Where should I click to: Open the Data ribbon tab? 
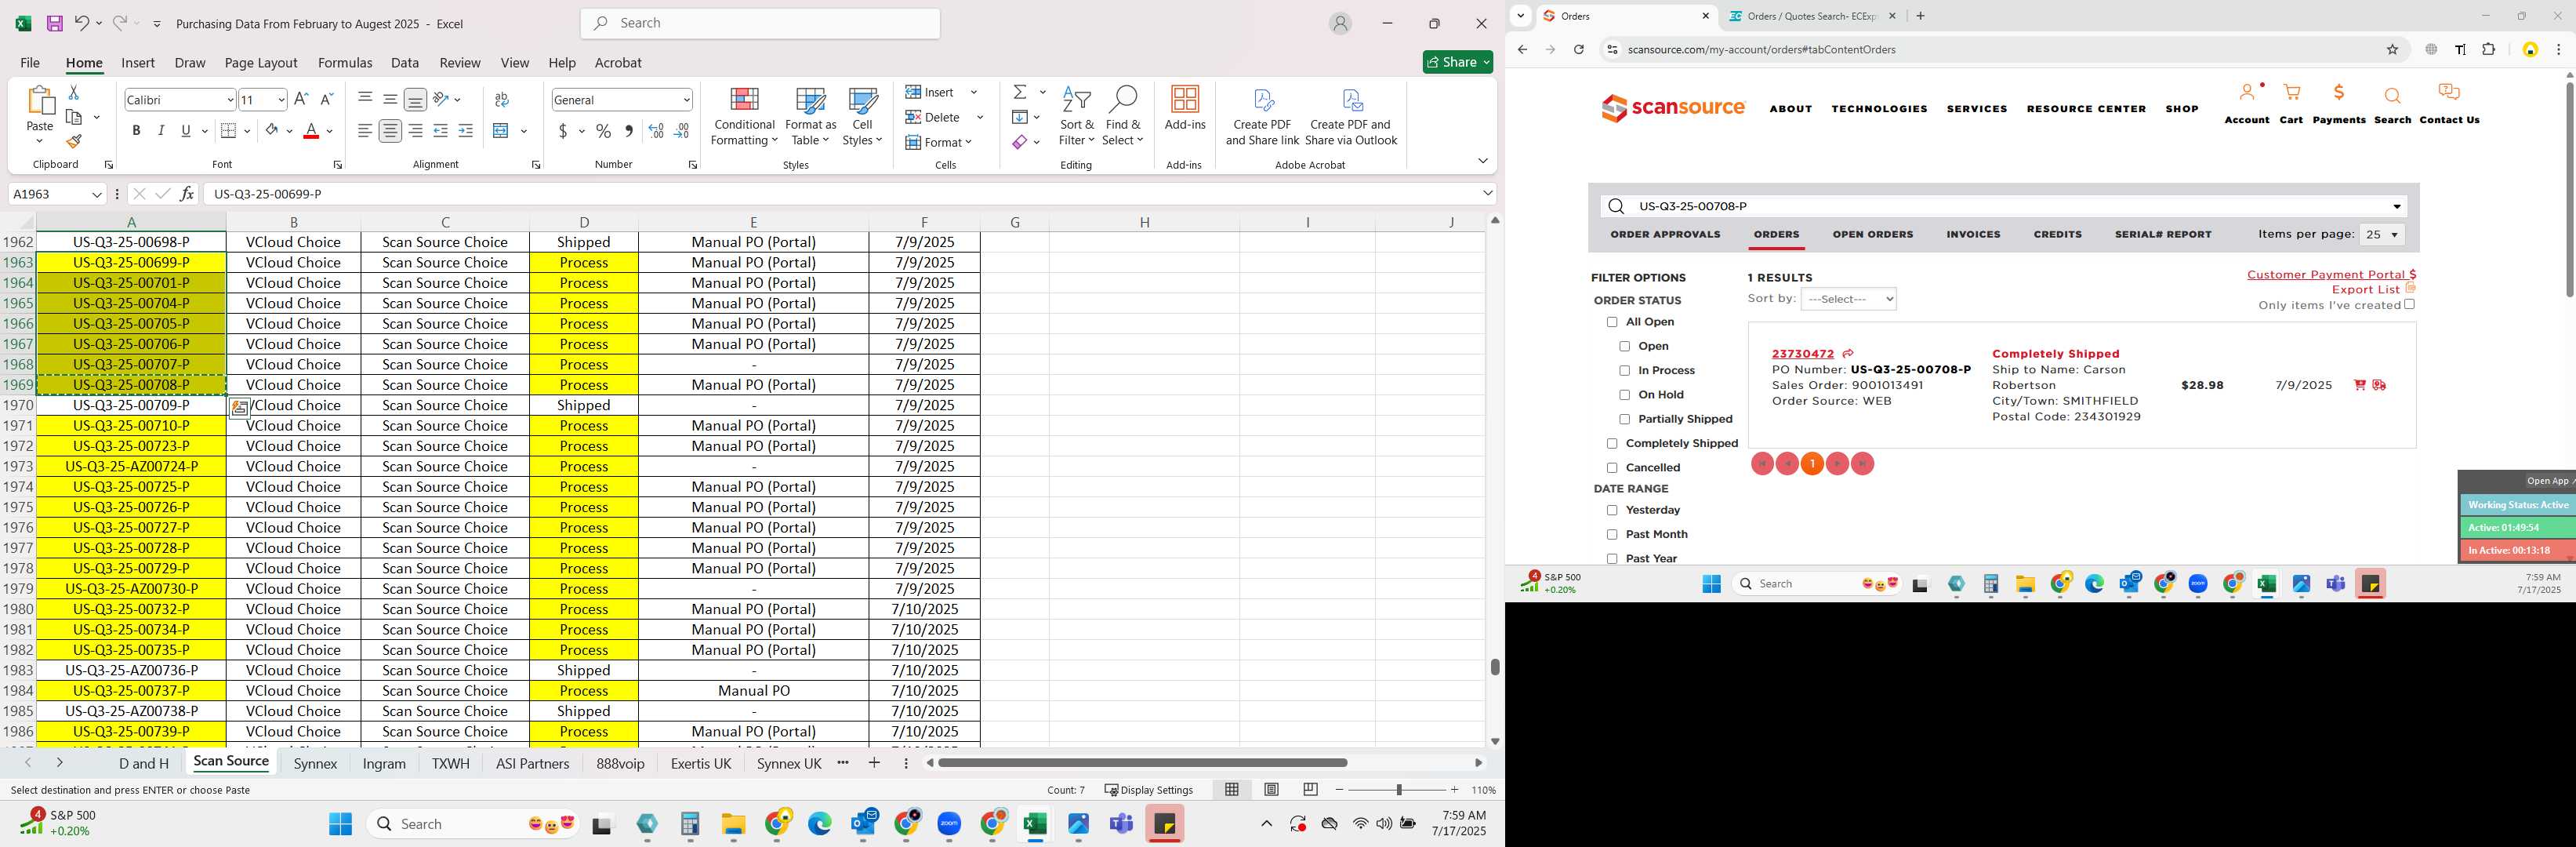[405, 62]
